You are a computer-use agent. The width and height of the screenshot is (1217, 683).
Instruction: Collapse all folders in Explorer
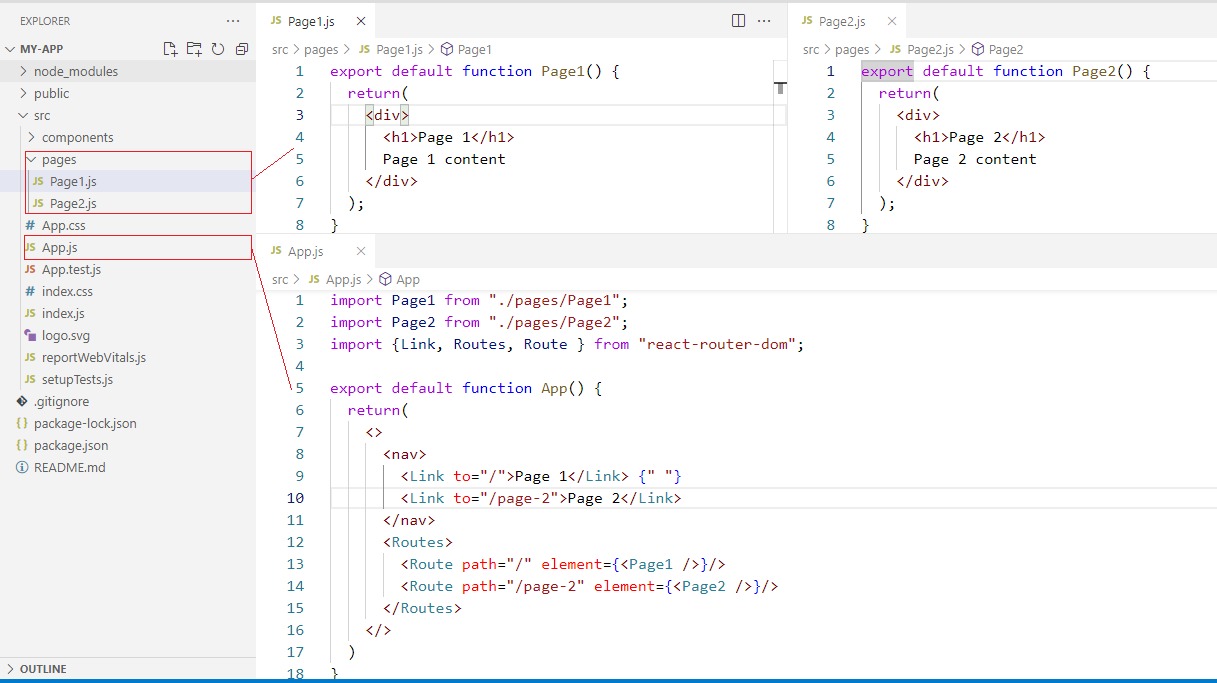pyautogui.click(x=242, y=49)
